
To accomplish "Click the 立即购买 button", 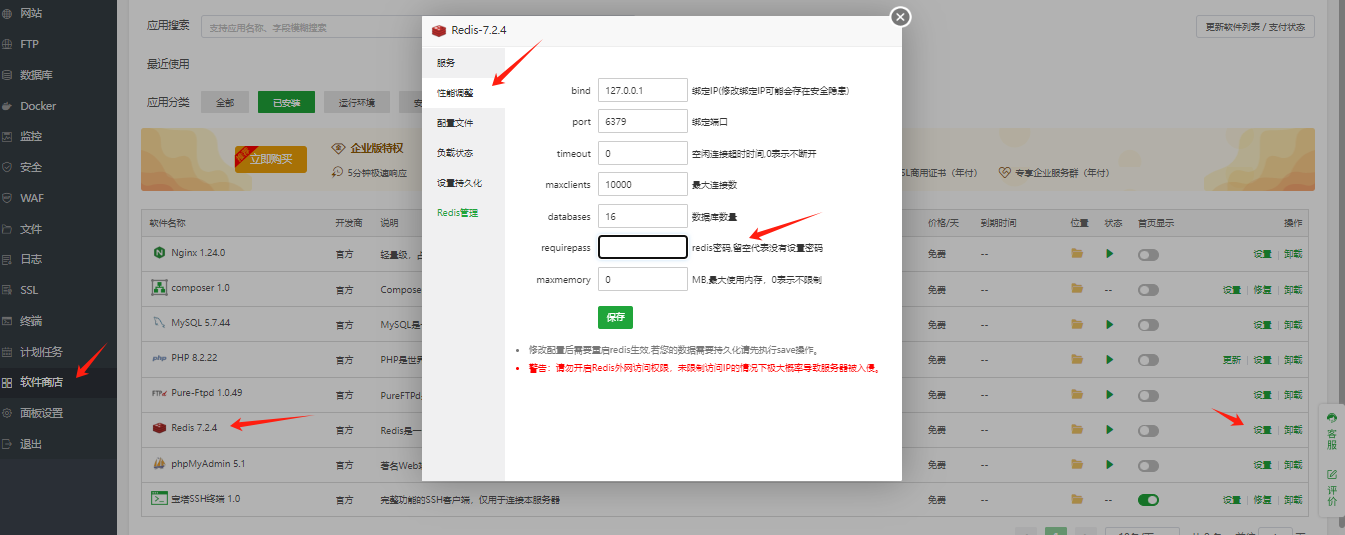I will [270, 158].
